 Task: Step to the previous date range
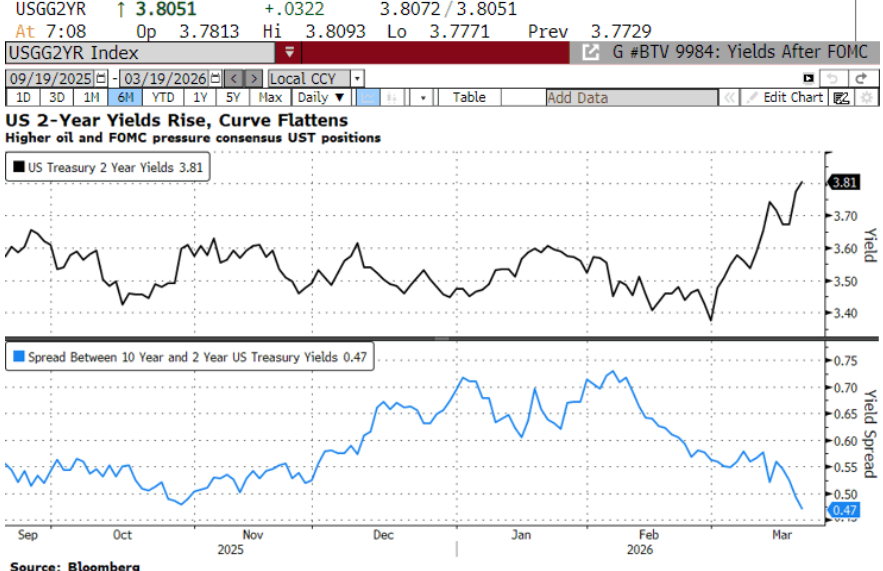click(x=234, y=78)
